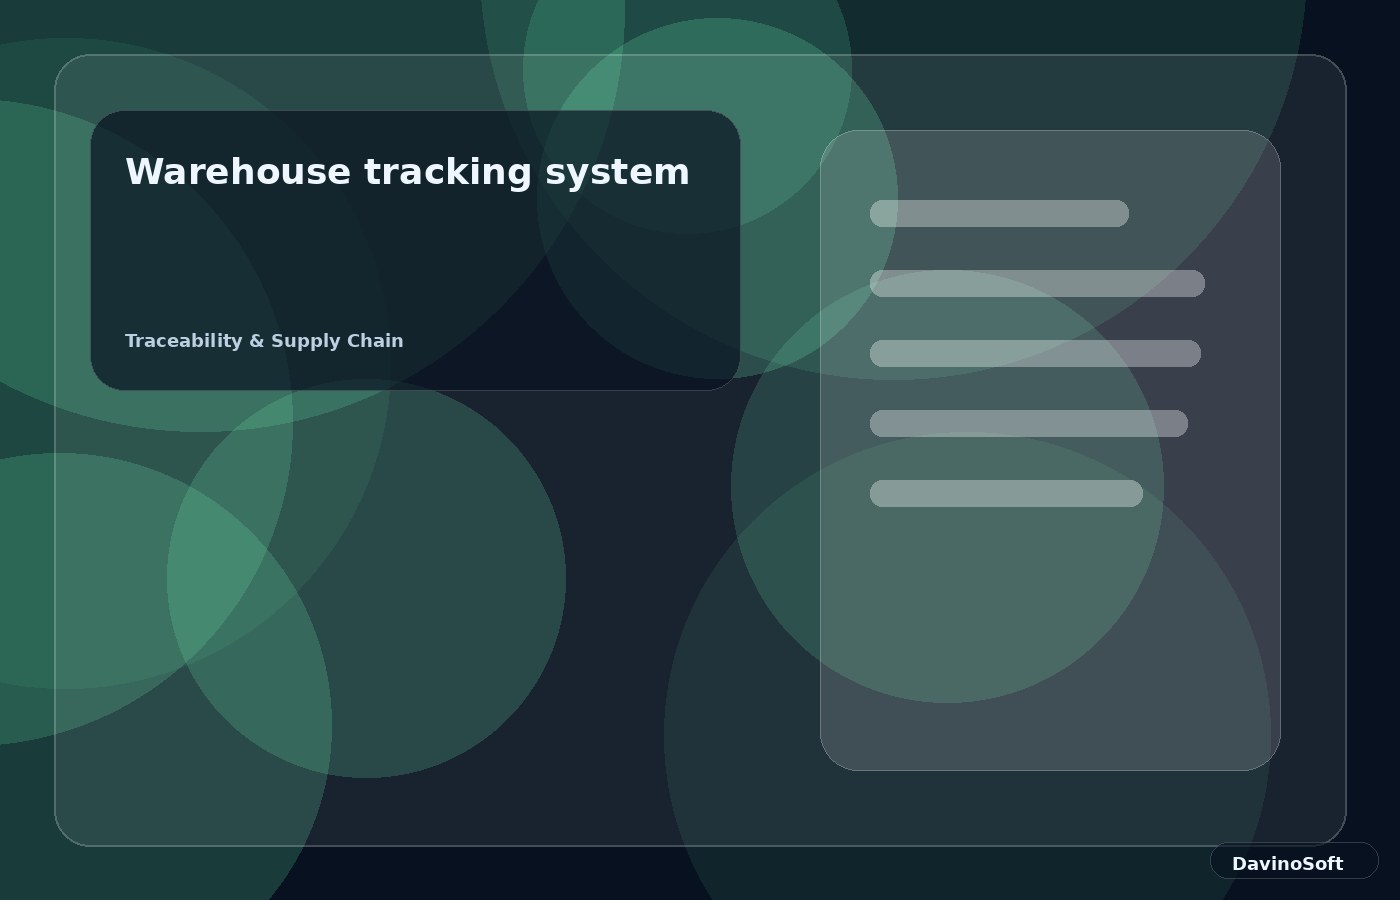
Task: Select the Traceability & Supply Chain subtitle
Action: (x=264, y=341)
